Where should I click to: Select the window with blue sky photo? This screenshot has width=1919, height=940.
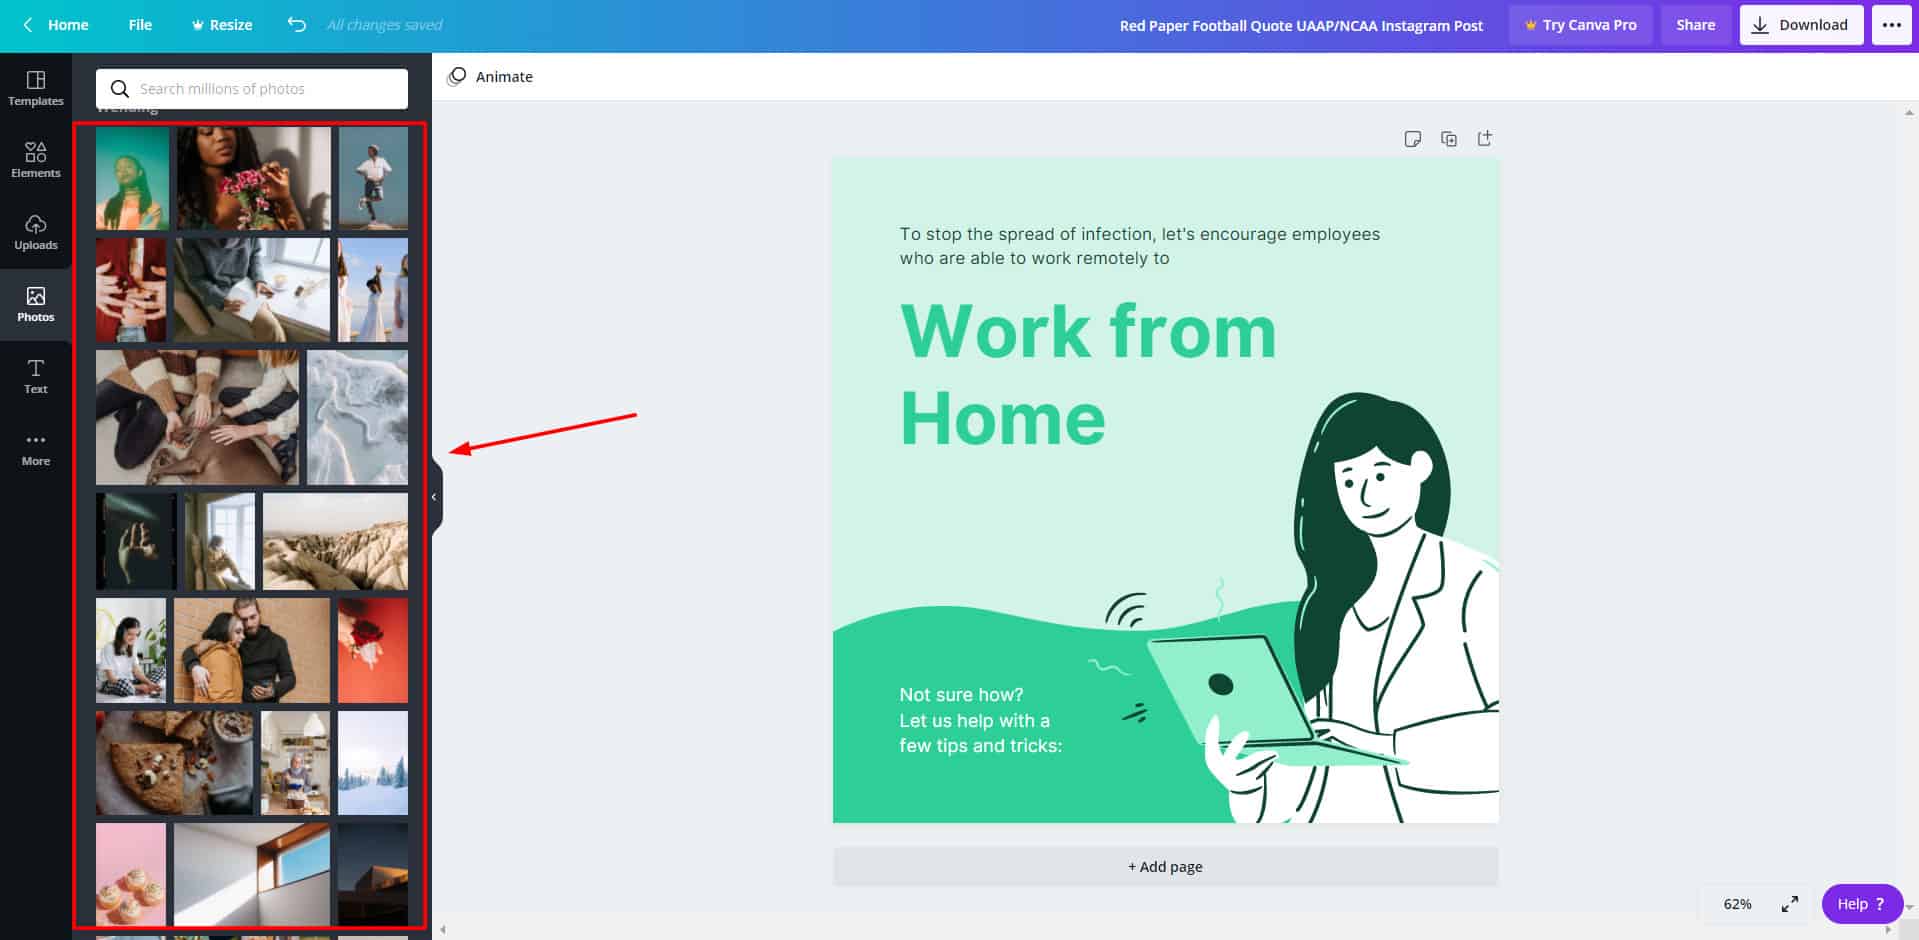[252, 875]
